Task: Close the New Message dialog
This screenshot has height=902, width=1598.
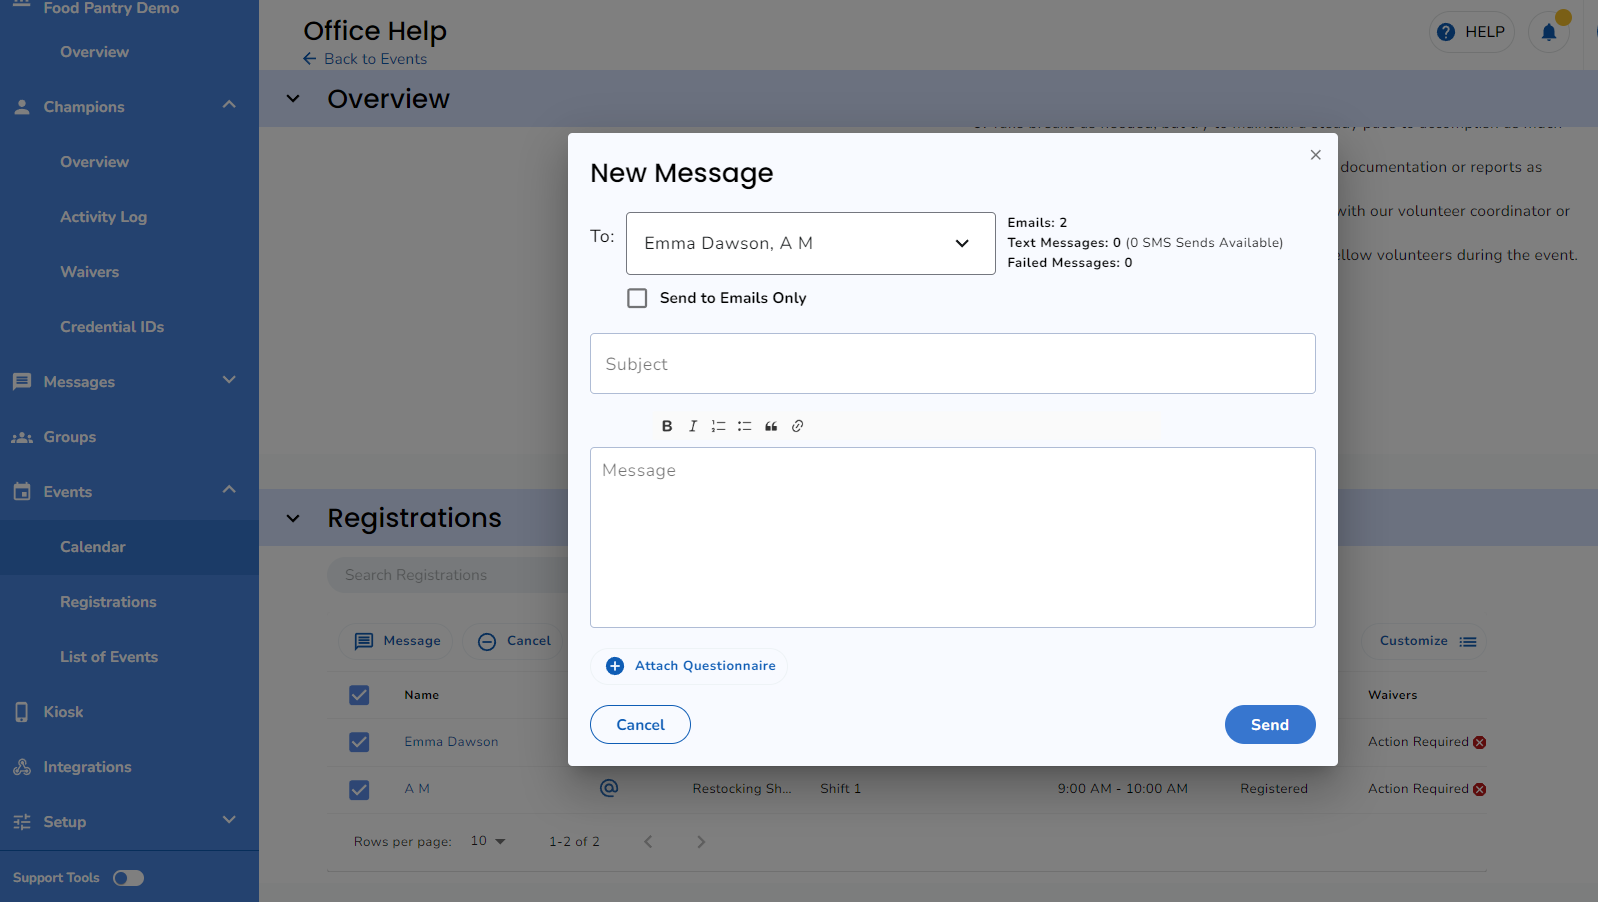Action: [1315, 155]
